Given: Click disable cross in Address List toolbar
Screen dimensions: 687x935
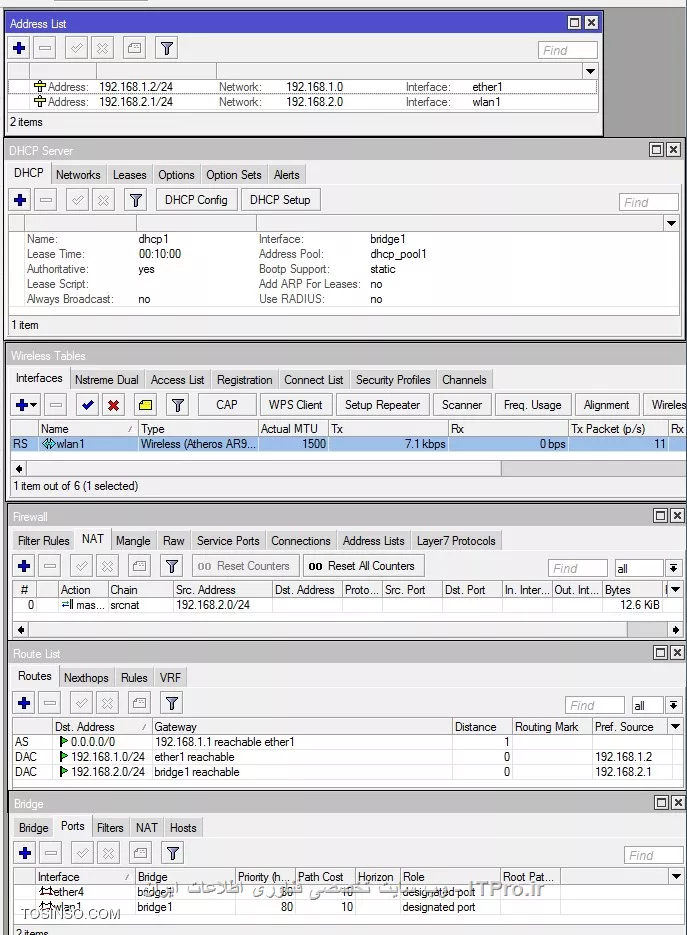Looking at the screenshot, I should [x=103, y=48].
